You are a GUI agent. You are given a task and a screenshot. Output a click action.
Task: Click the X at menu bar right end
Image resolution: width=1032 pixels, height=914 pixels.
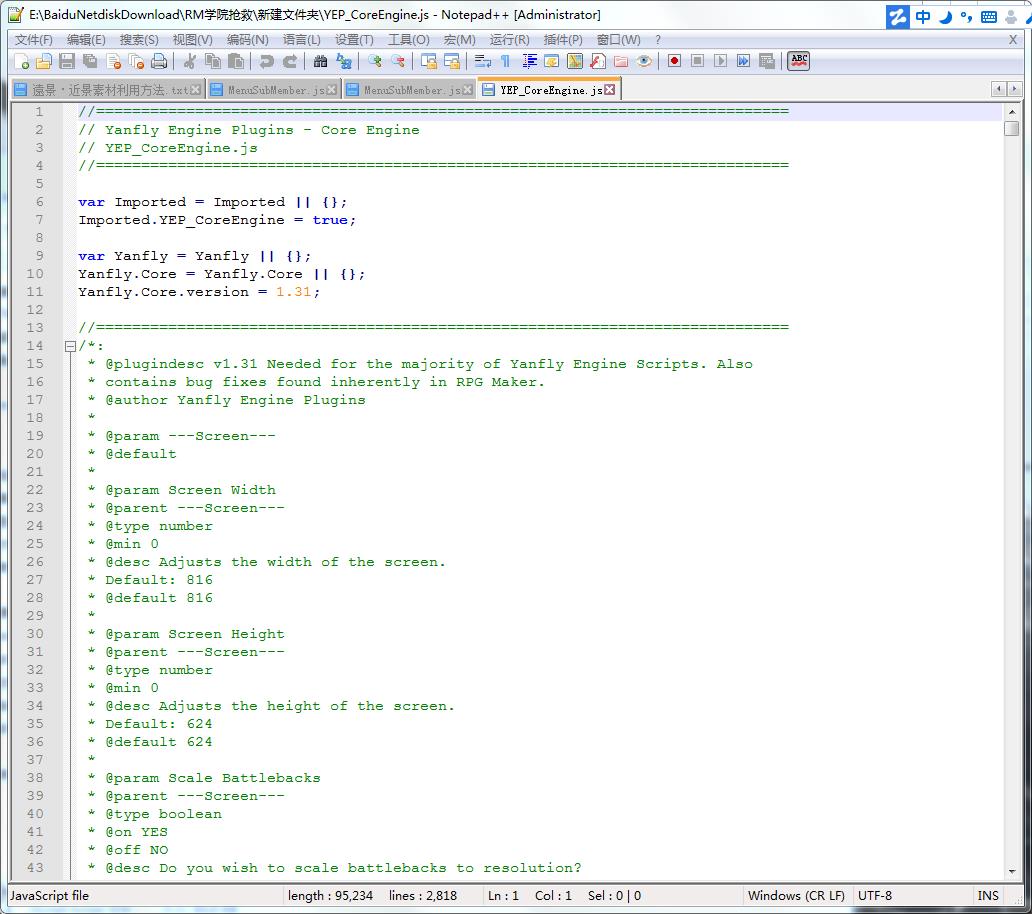tap(1012, 39)
